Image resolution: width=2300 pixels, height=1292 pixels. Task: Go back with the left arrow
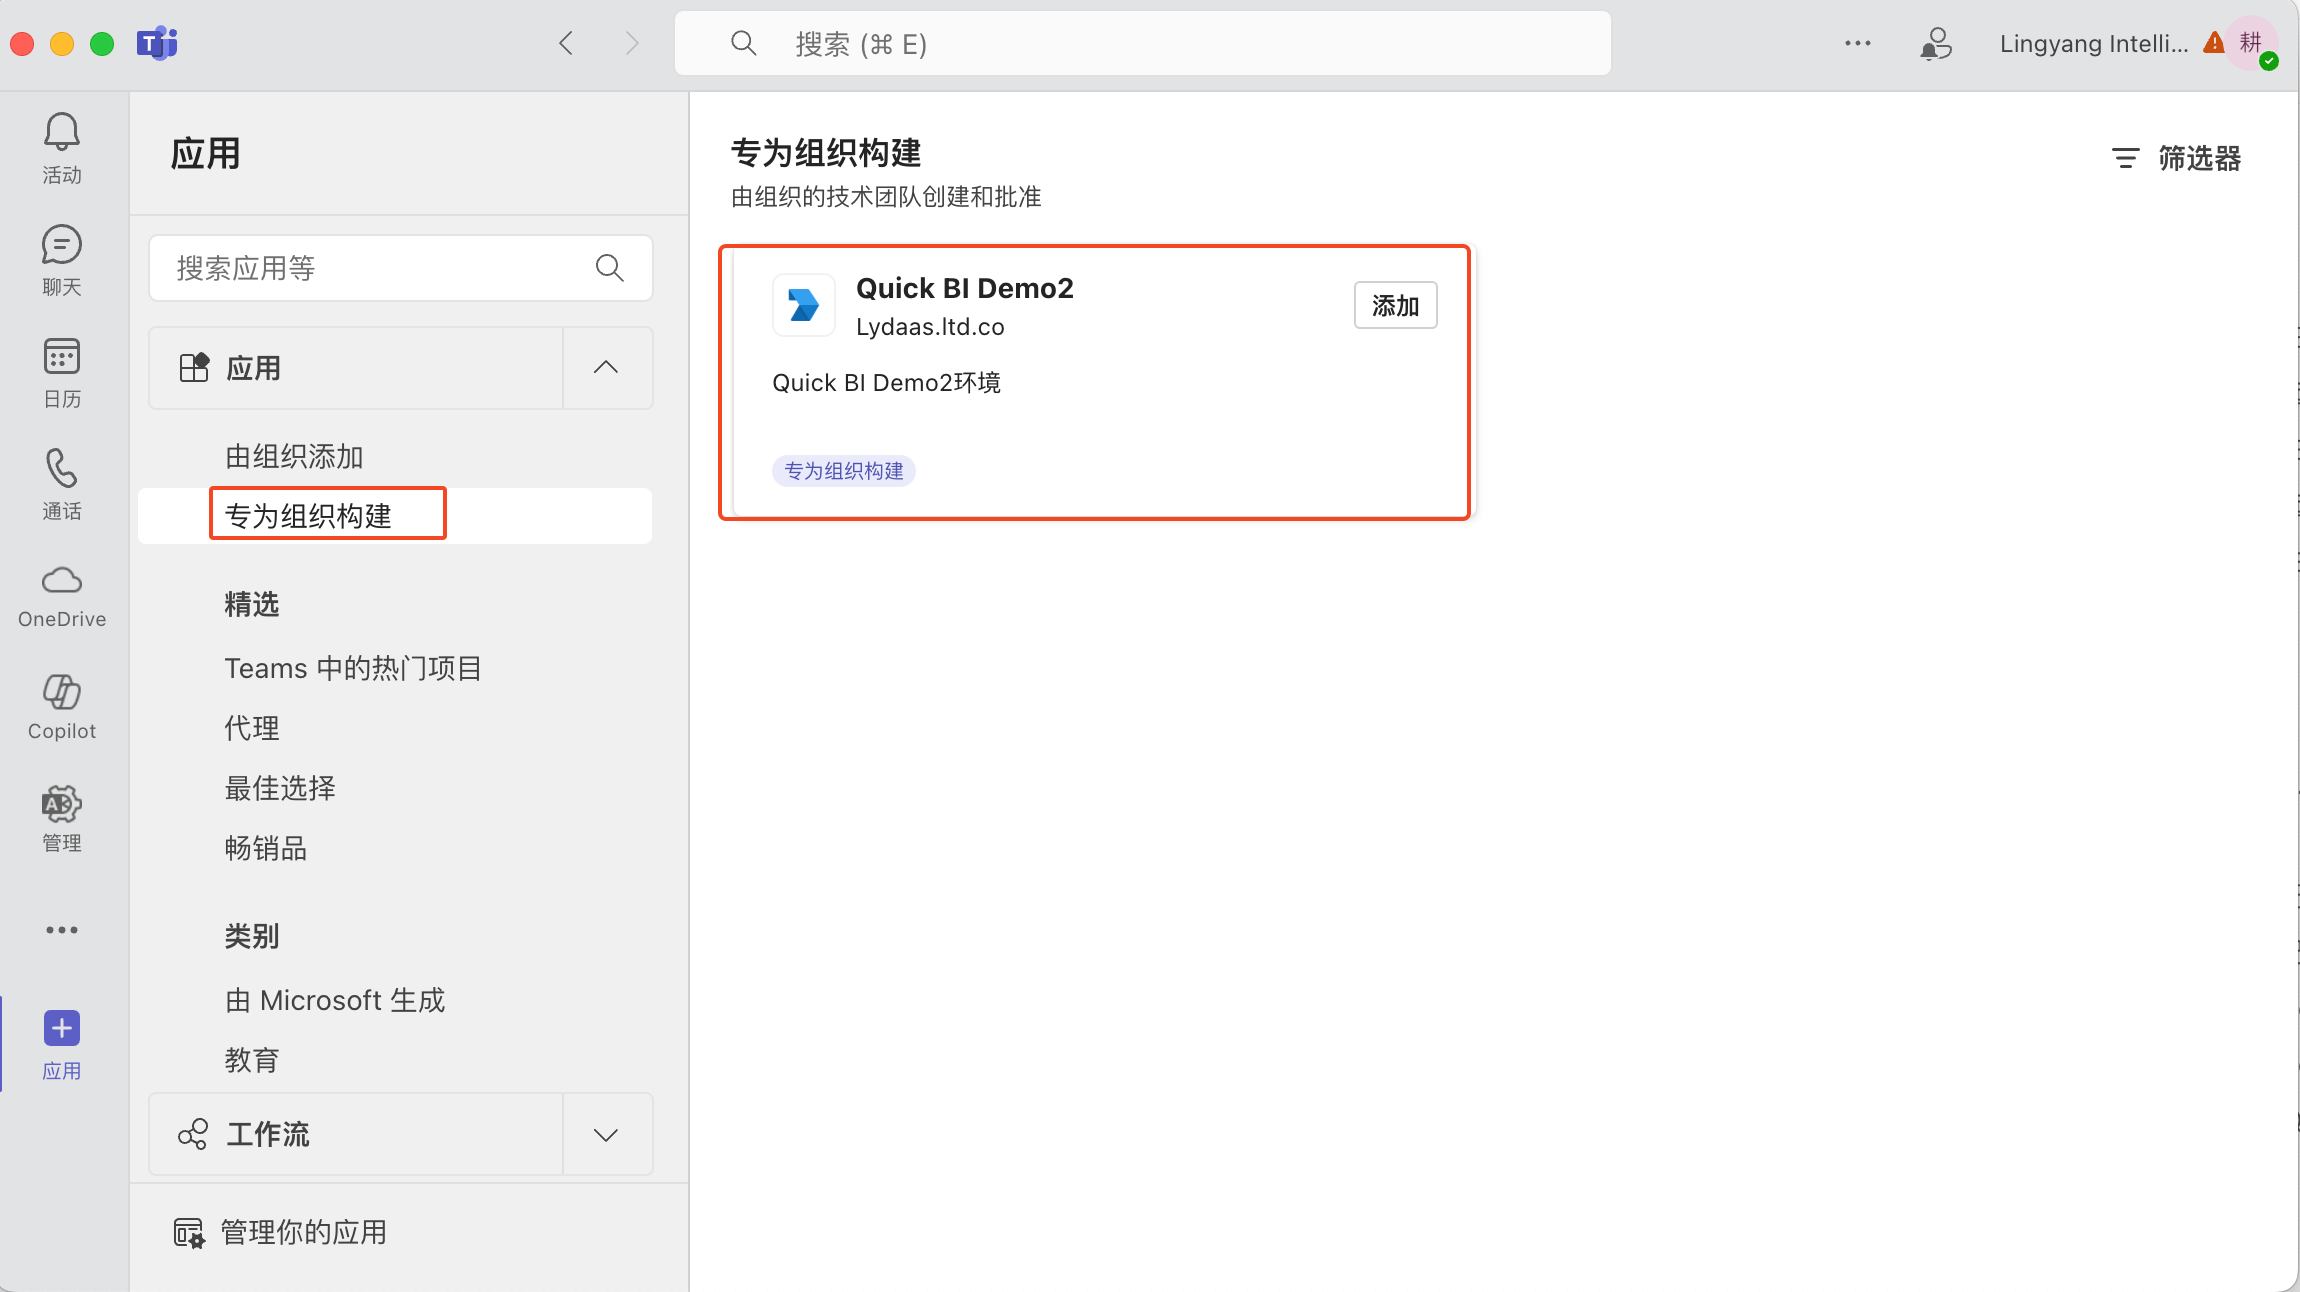pos(566,44)
